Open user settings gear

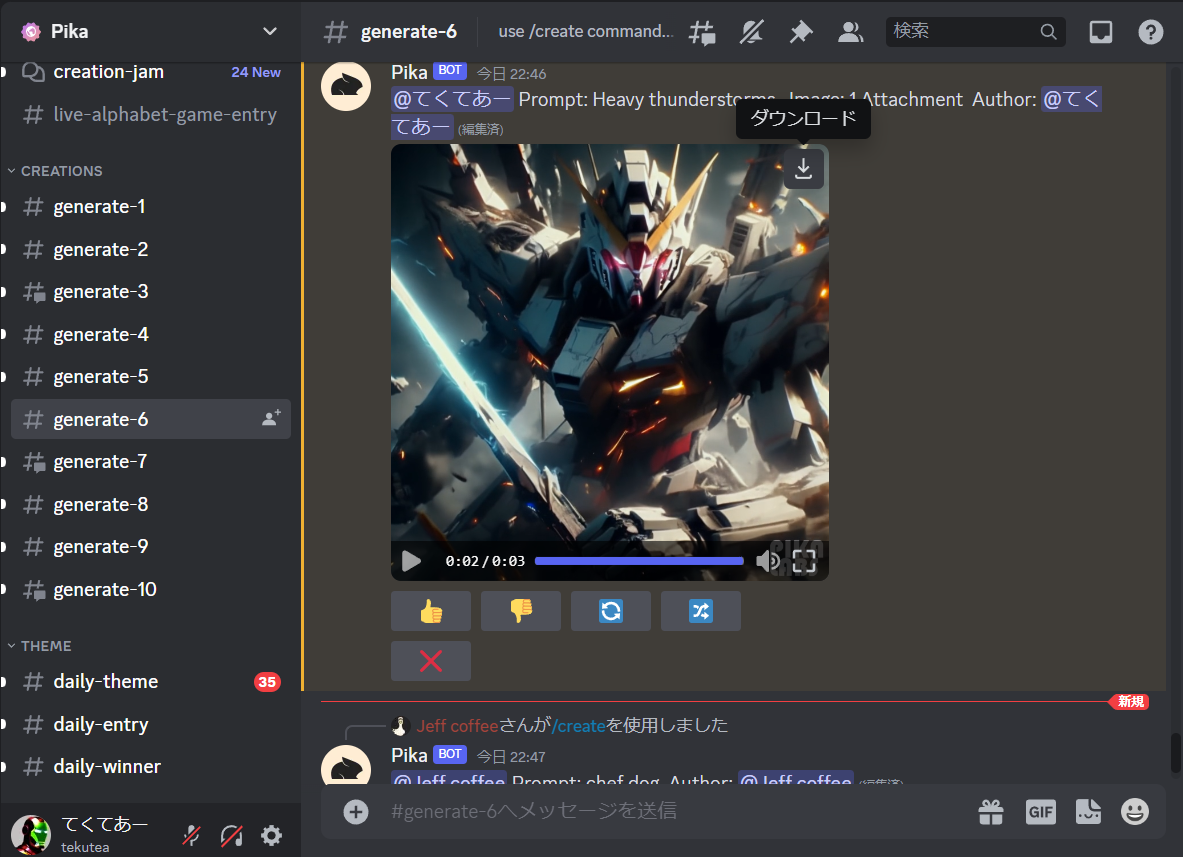(272, 835)
